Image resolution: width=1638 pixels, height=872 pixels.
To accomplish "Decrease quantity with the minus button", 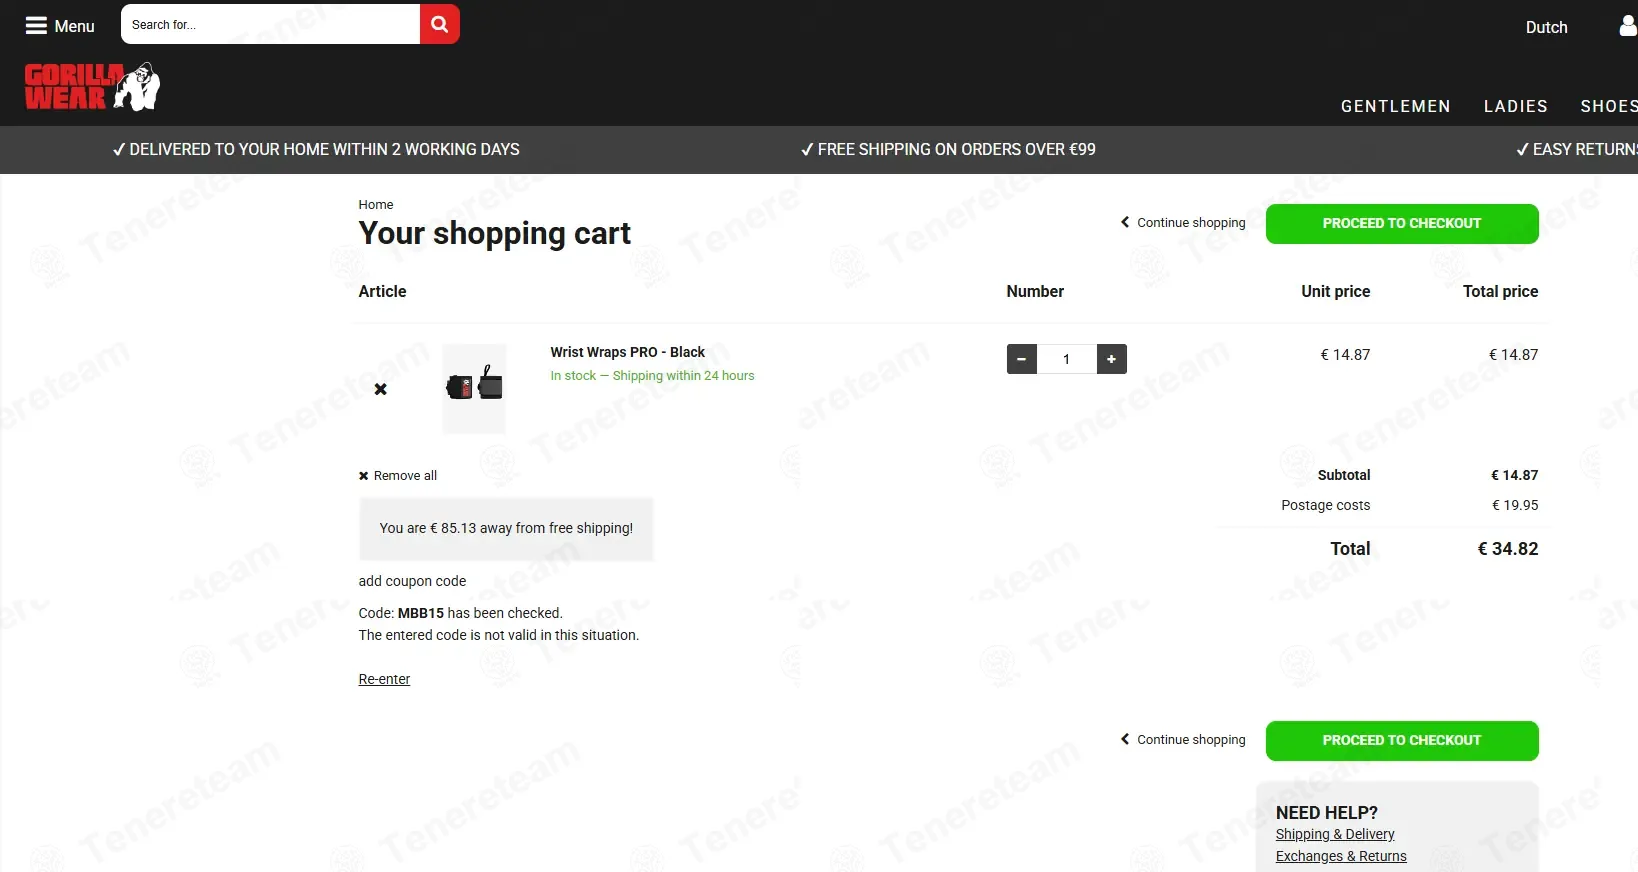I will 1022,359.
